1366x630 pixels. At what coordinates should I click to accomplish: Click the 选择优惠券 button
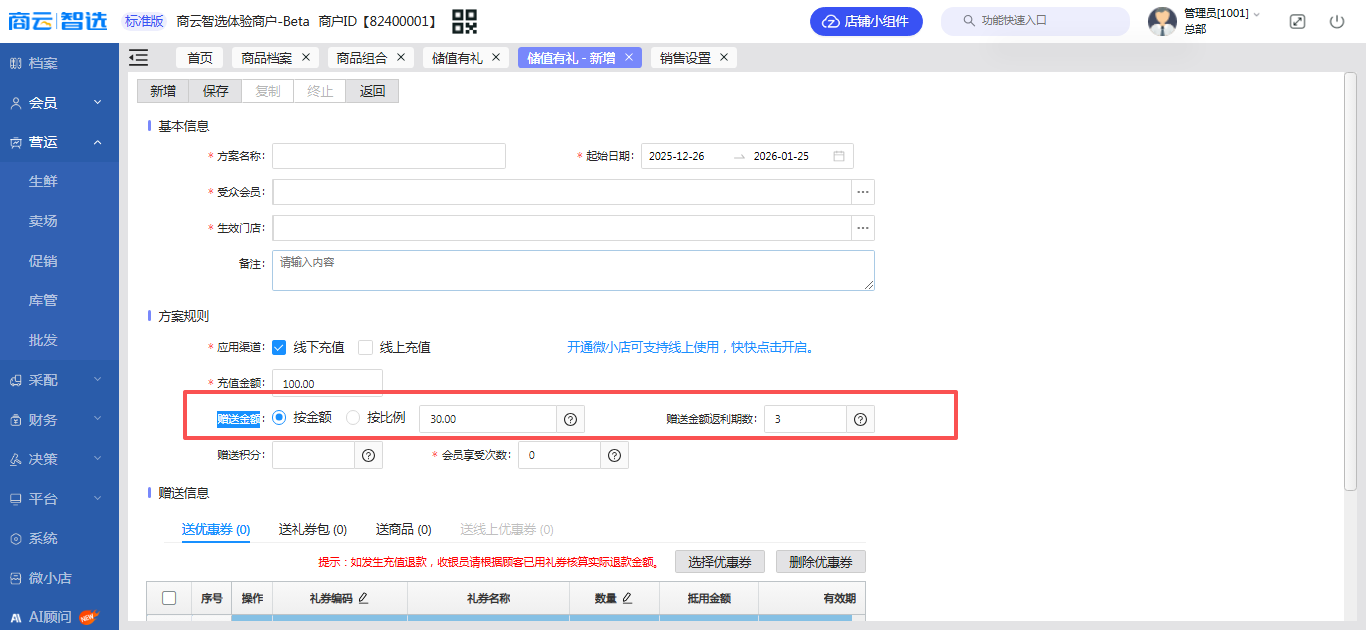pos(720,562)
